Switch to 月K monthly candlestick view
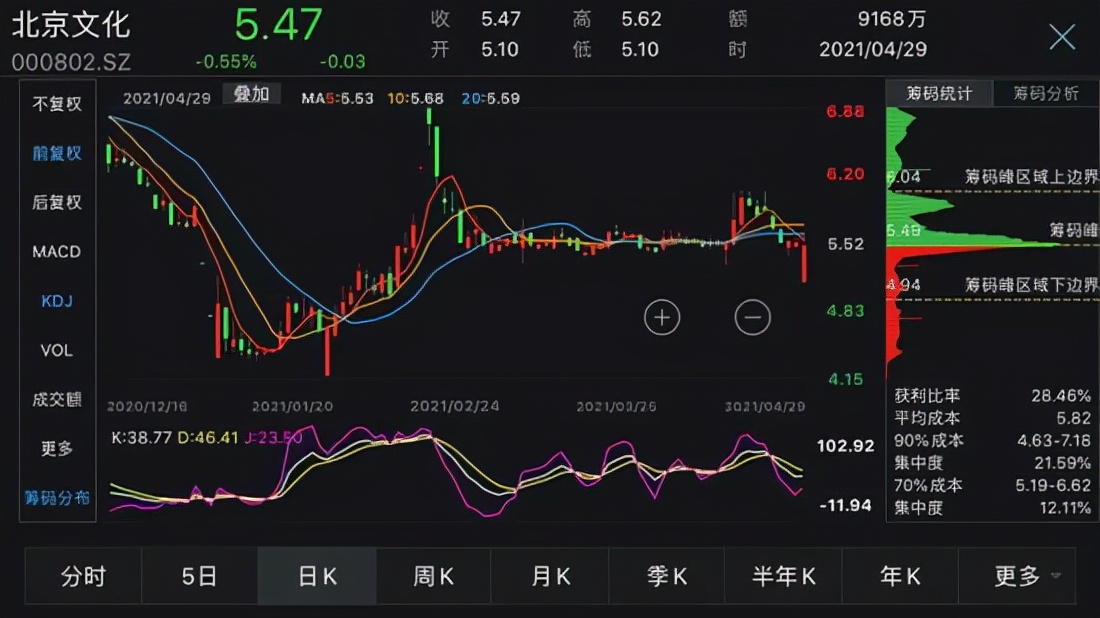 [550, 576]
